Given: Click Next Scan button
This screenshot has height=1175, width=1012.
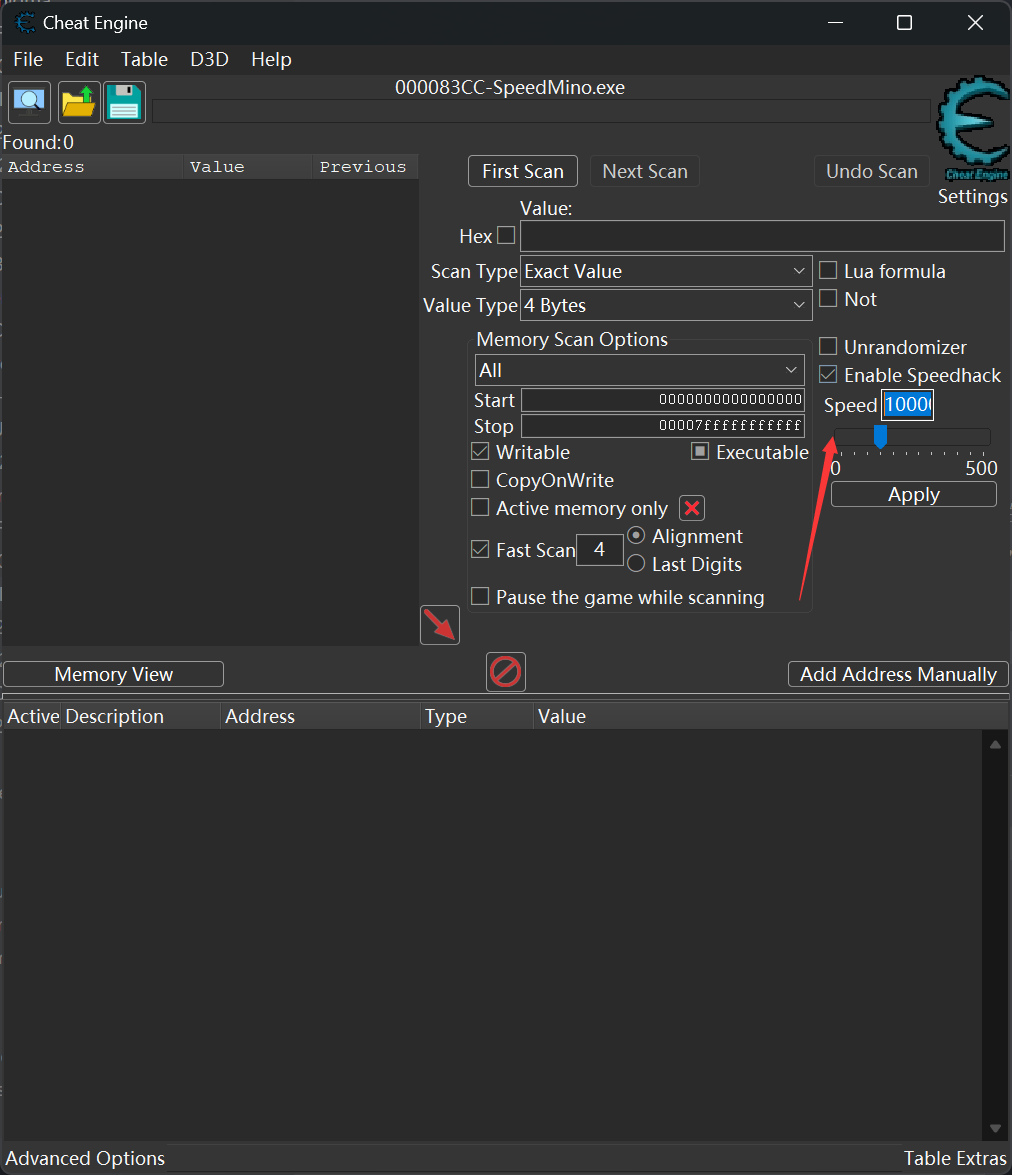Looking at the screenshot, I should 645,171.
